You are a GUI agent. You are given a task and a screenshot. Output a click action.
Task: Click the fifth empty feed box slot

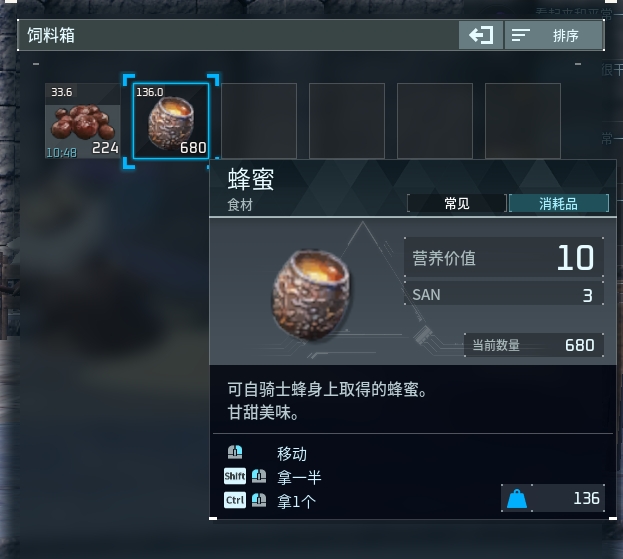click(435, 121)
